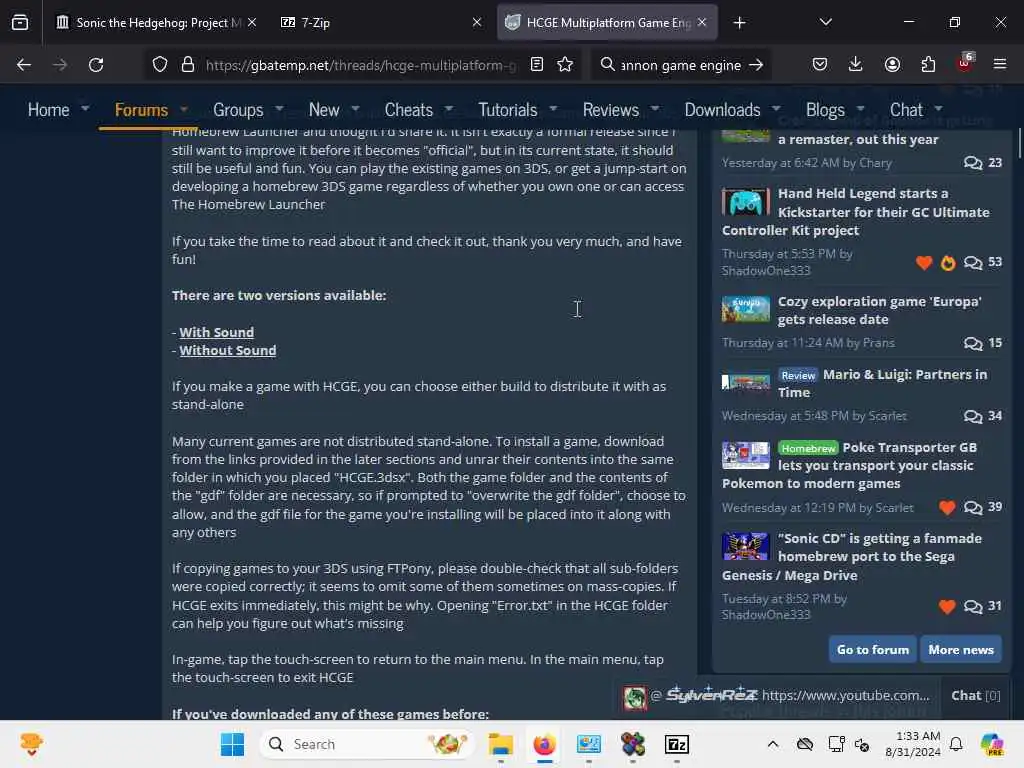Open the Reviews menu item
1024x768 pixels.
(x=611, y=110)
